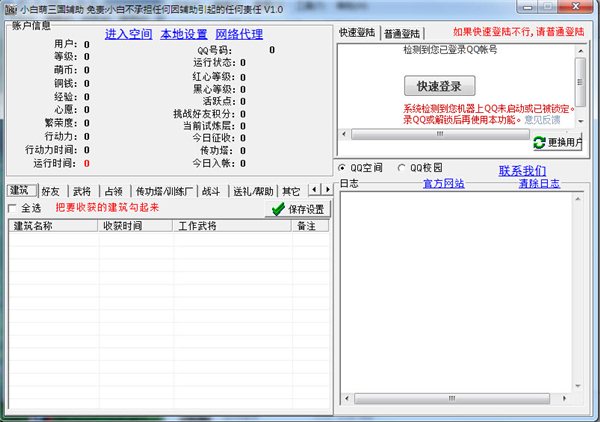The width and height of the screenshot is (600, 422).
Task: Click login panel scroll down arrow
Action: click(580, 121)
